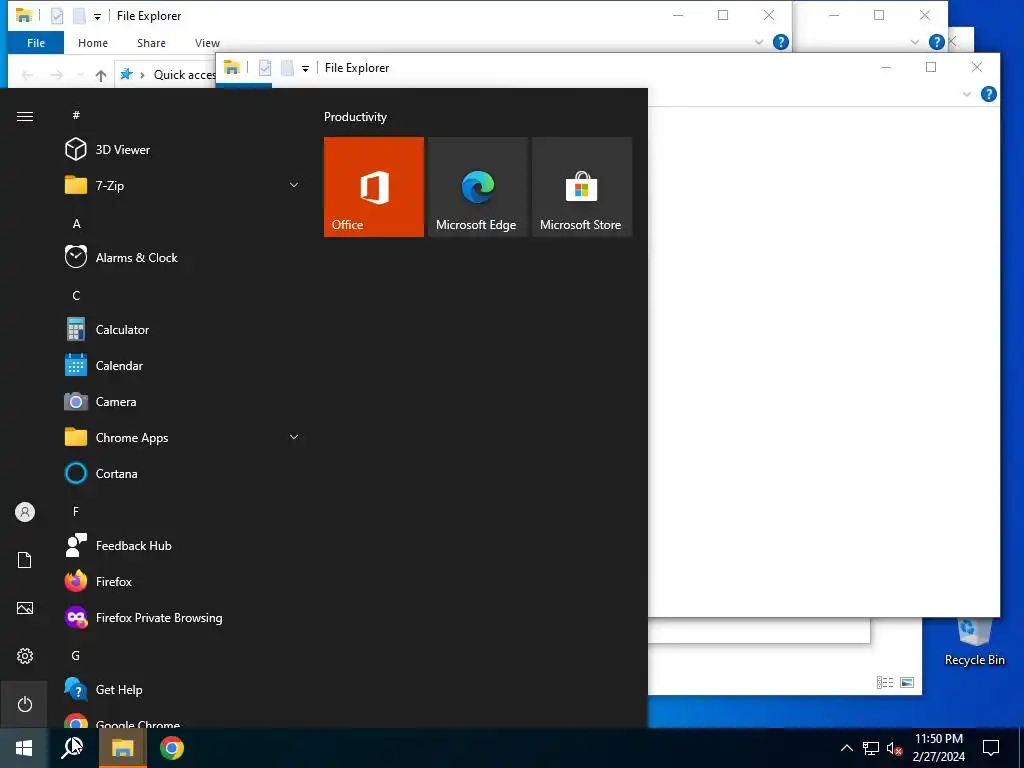Click the user account icon
Image resolution: width=1024 pixels, height=768 pixels.
point(24,512)
